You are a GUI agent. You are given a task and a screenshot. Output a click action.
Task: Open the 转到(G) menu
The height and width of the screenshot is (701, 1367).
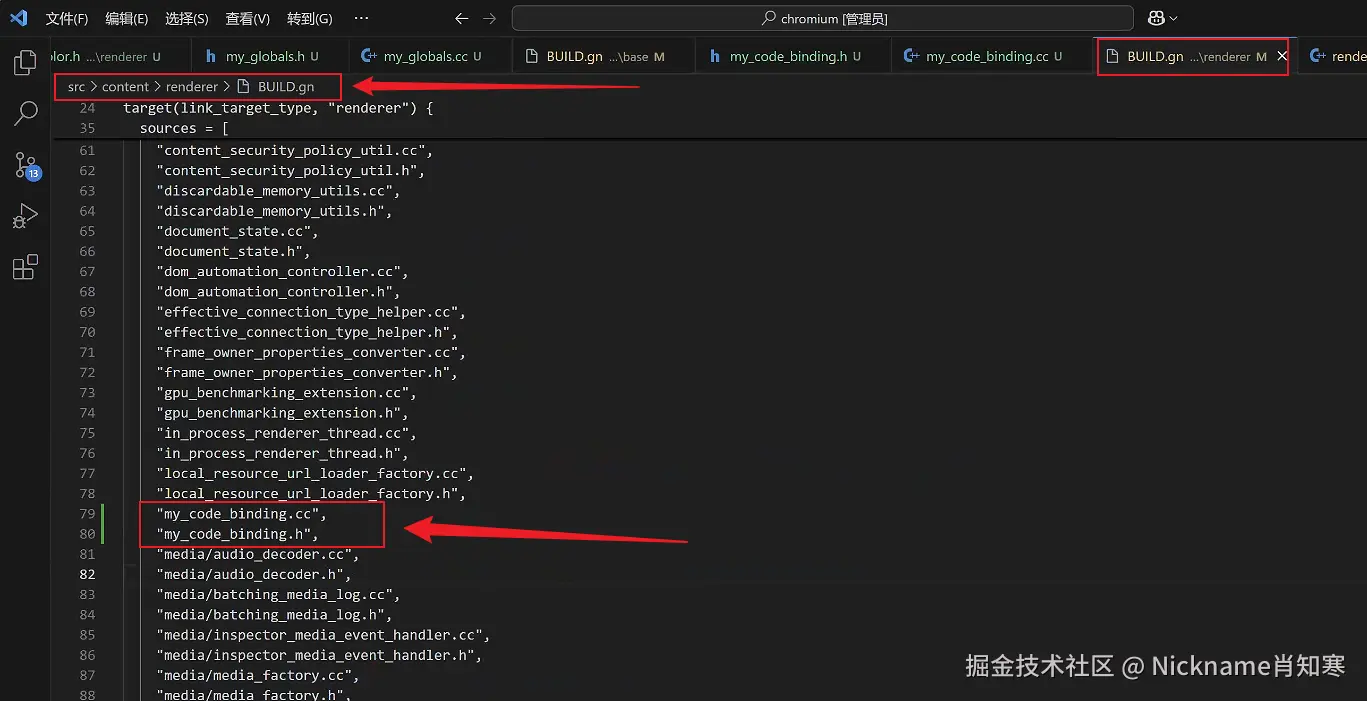pos(309,18)
